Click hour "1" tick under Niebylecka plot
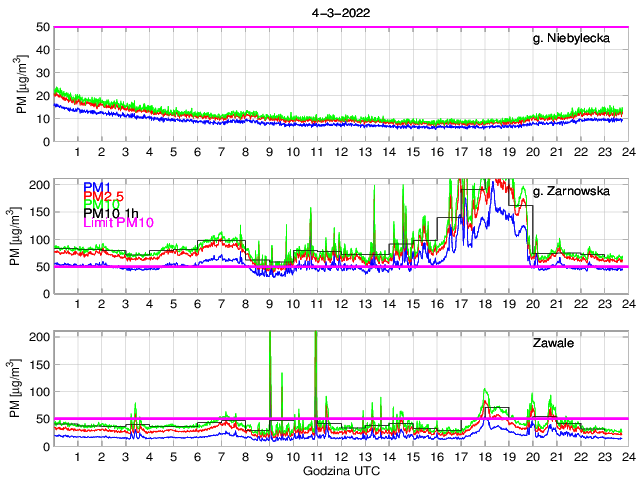Screen dimensions: 640x480 [x=78, y=152]
